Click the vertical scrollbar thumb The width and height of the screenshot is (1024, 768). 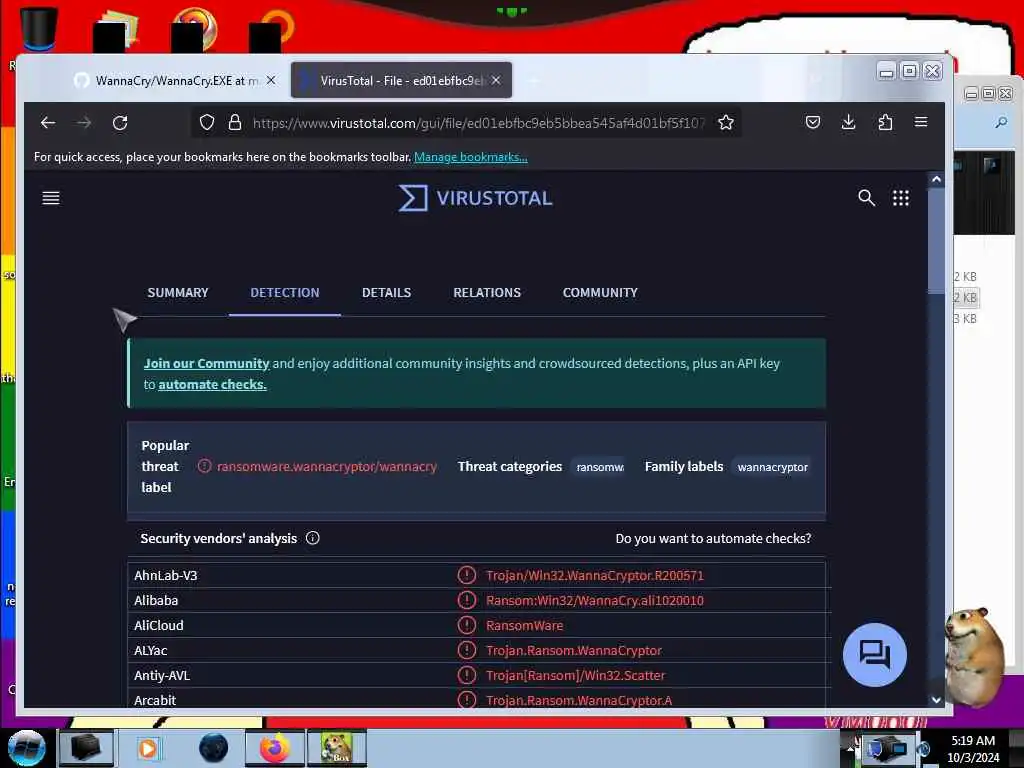pos(936,240)
